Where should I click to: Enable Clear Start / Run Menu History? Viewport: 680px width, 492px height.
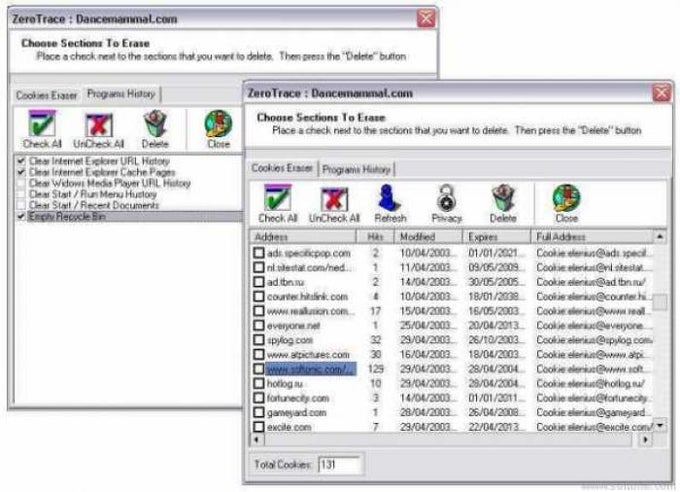21,194
